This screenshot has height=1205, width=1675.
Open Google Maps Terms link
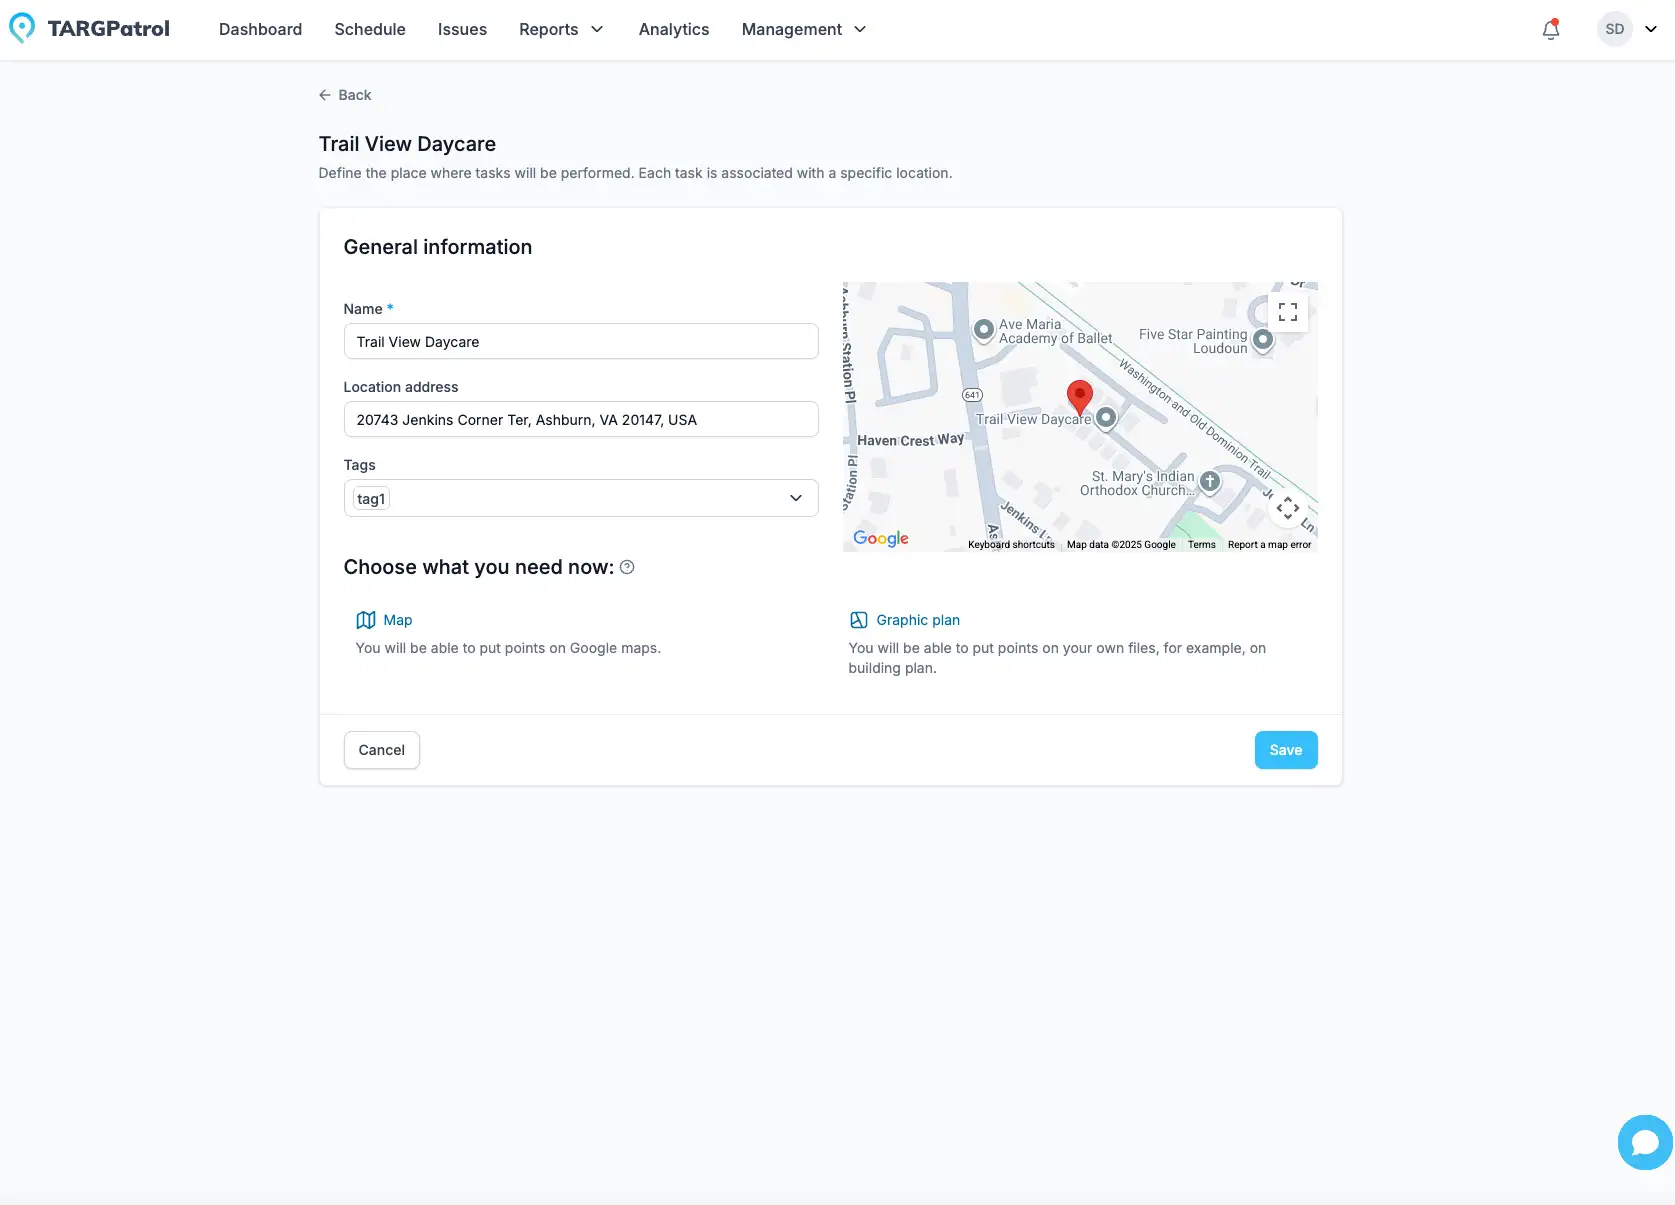1202,545
